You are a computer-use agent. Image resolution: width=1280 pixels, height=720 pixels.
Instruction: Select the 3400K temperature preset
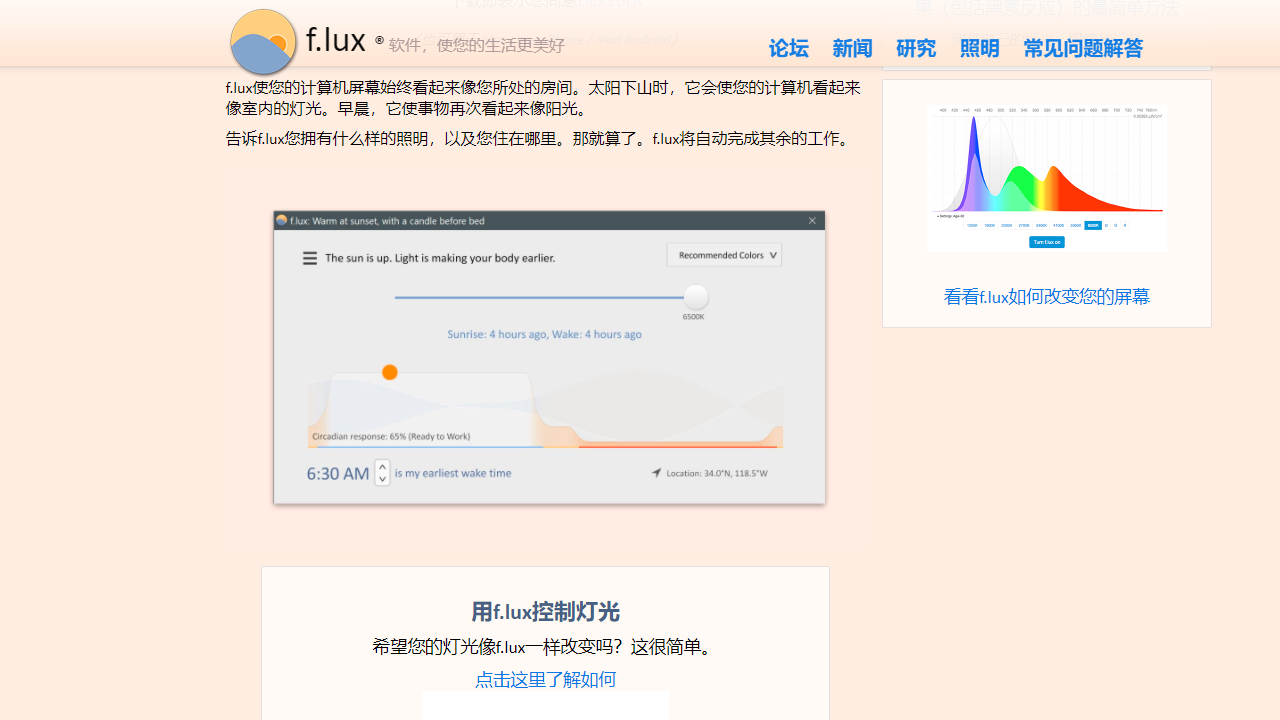(1041, 225)
